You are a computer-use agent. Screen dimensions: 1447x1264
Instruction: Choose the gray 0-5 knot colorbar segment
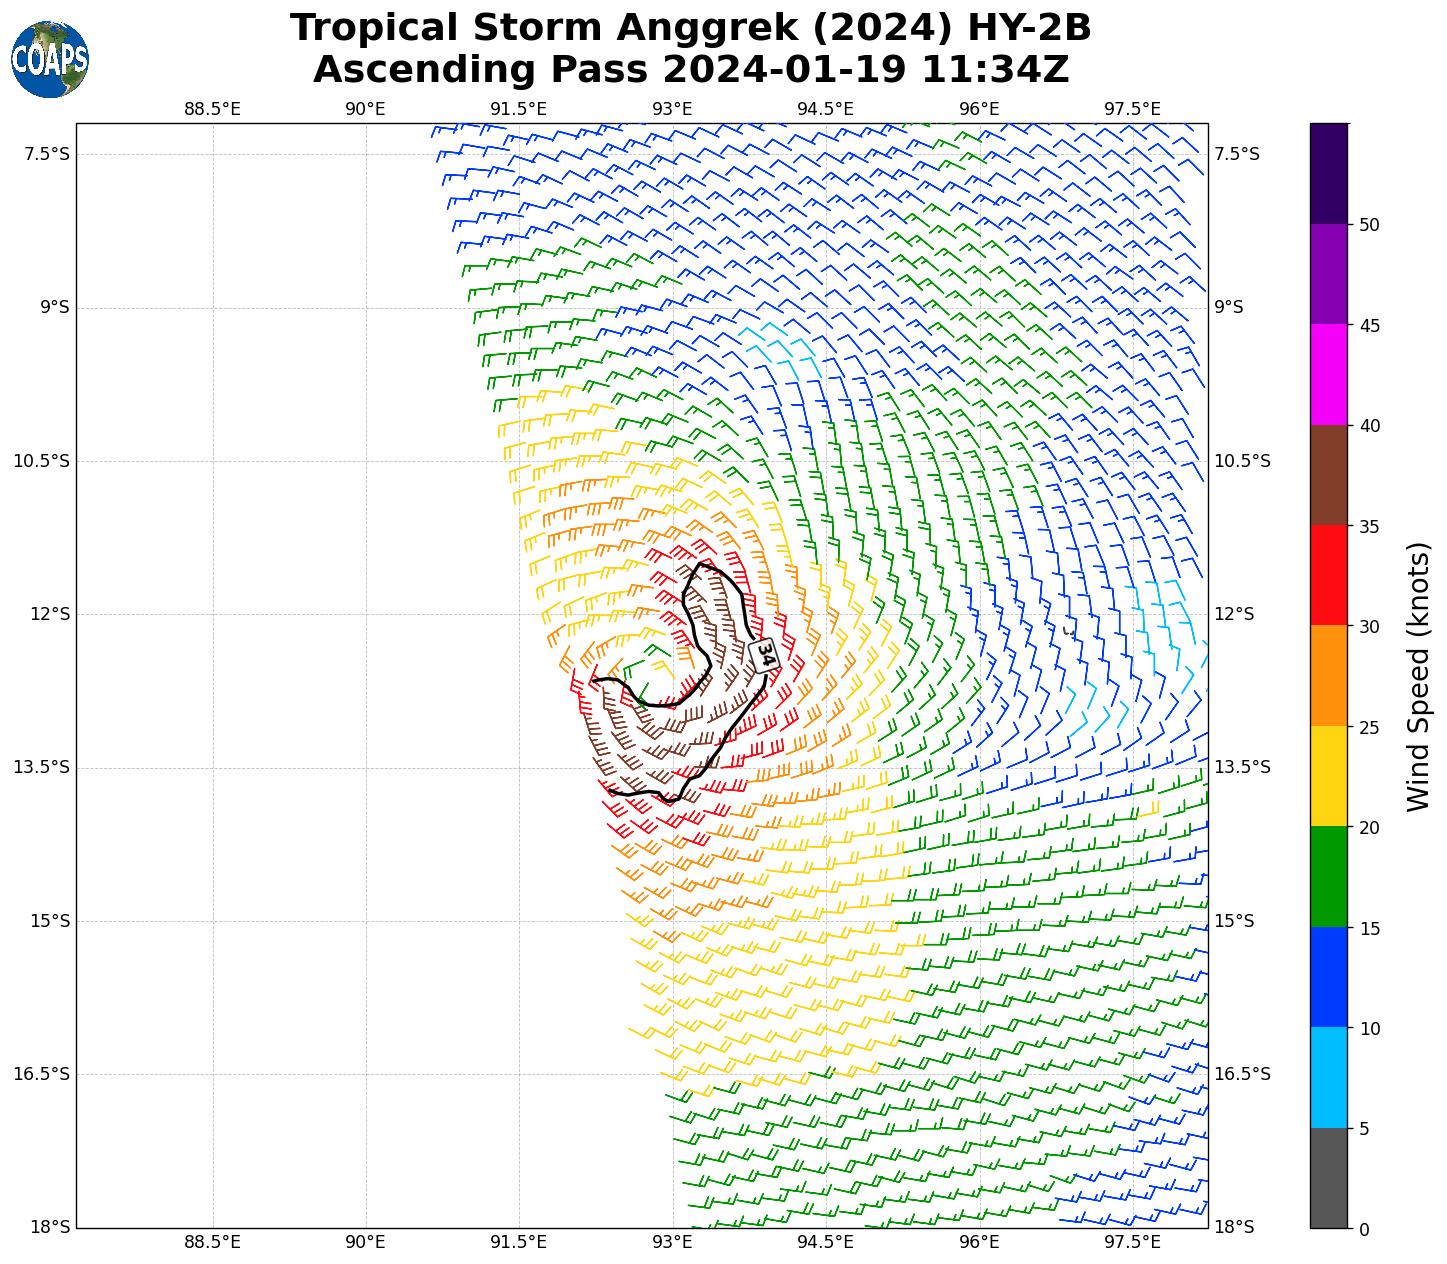point(1329,1178)
